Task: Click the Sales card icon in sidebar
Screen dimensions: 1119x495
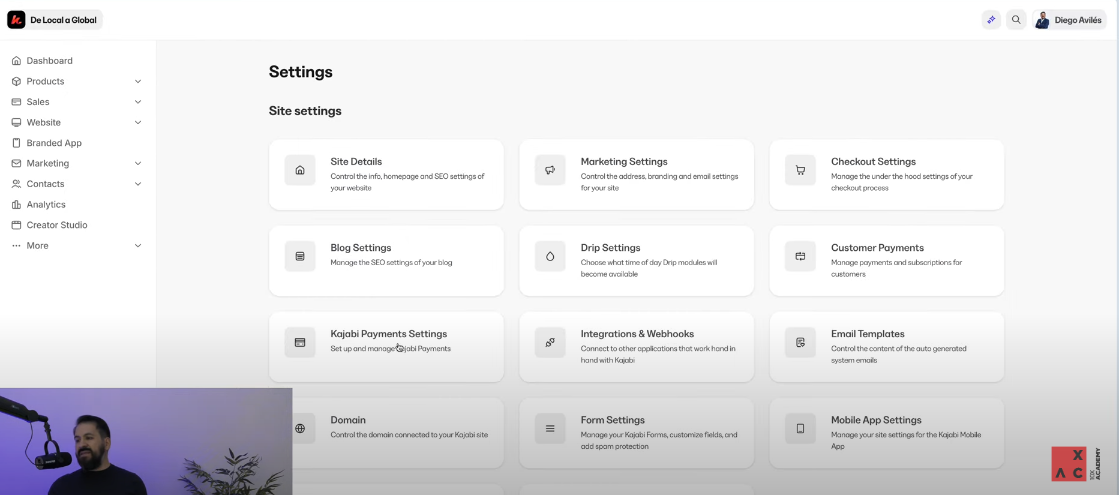Action: pyautogui.click(x=16, y=102)
